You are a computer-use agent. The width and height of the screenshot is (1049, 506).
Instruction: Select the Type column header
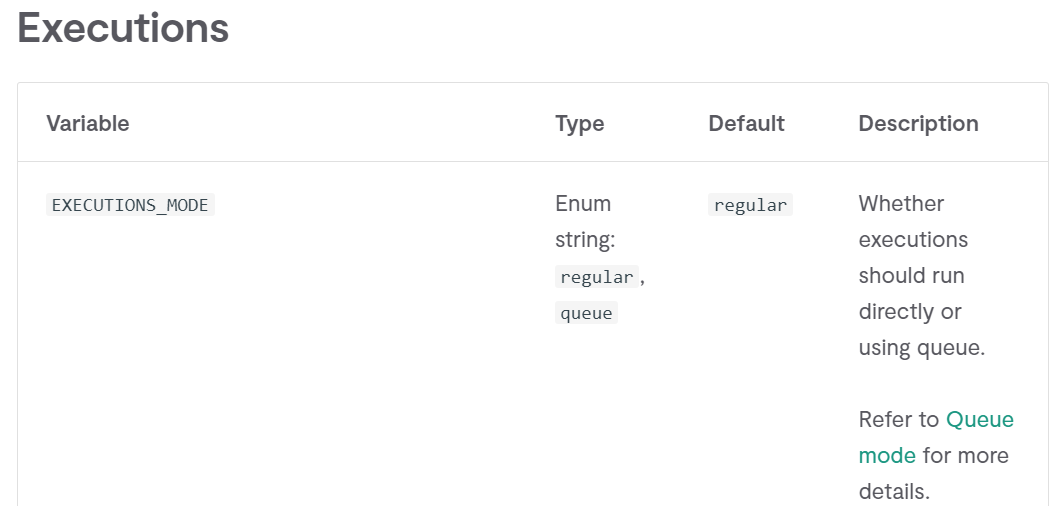(x=579, y=123)
